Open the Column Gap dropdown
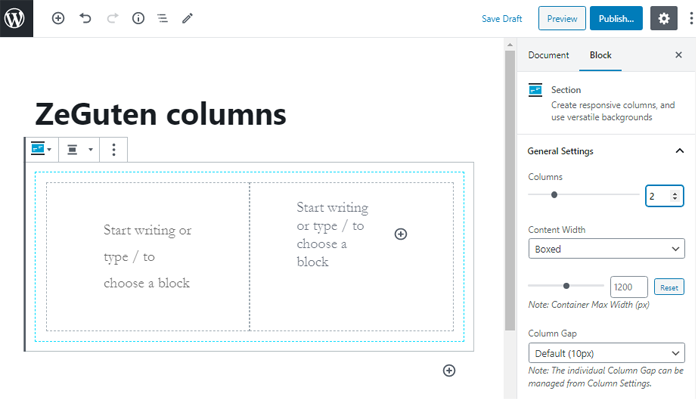Viewport: 696px width, 399px height. coord(606,353)
